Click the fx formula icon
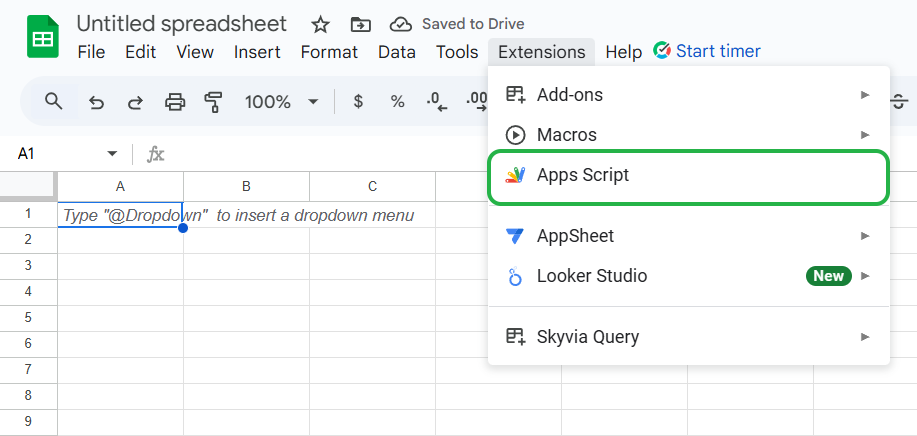 point(156,154)
